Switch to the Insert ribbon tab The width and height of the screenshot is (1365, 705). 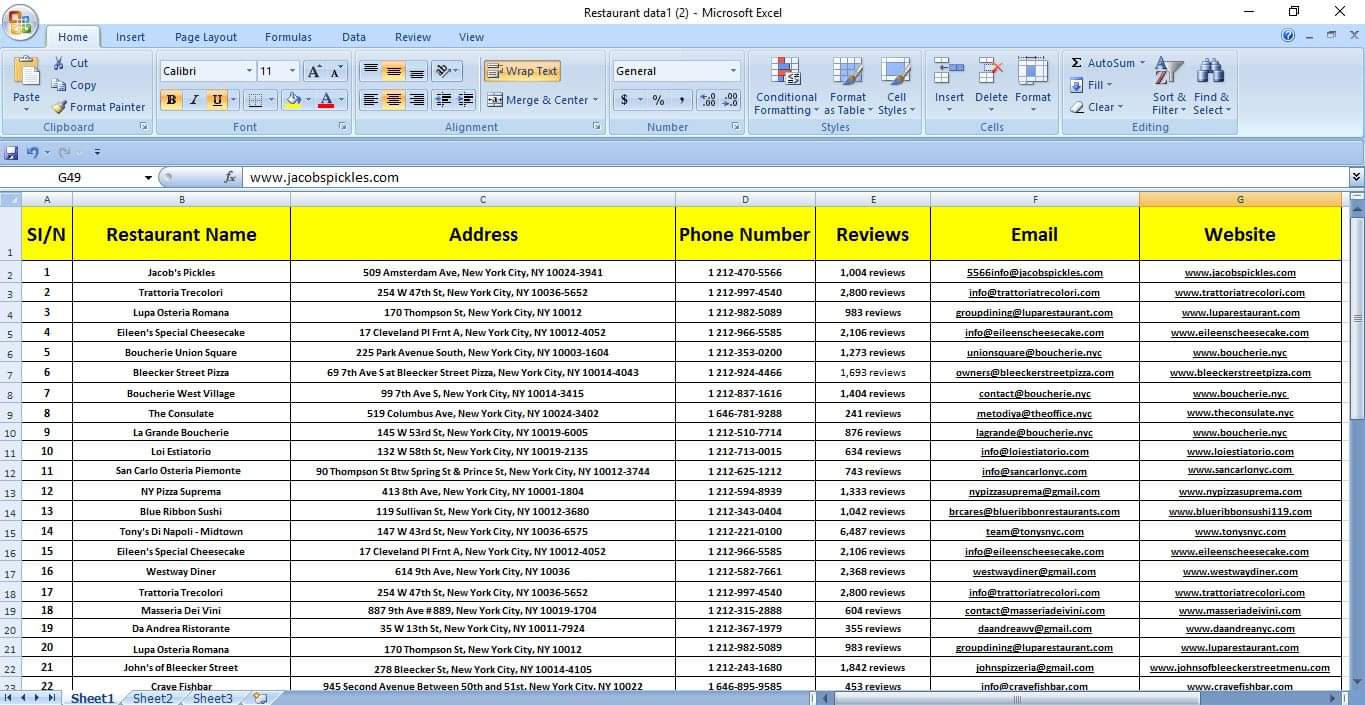pyautogui.click(x=130, y=37)
